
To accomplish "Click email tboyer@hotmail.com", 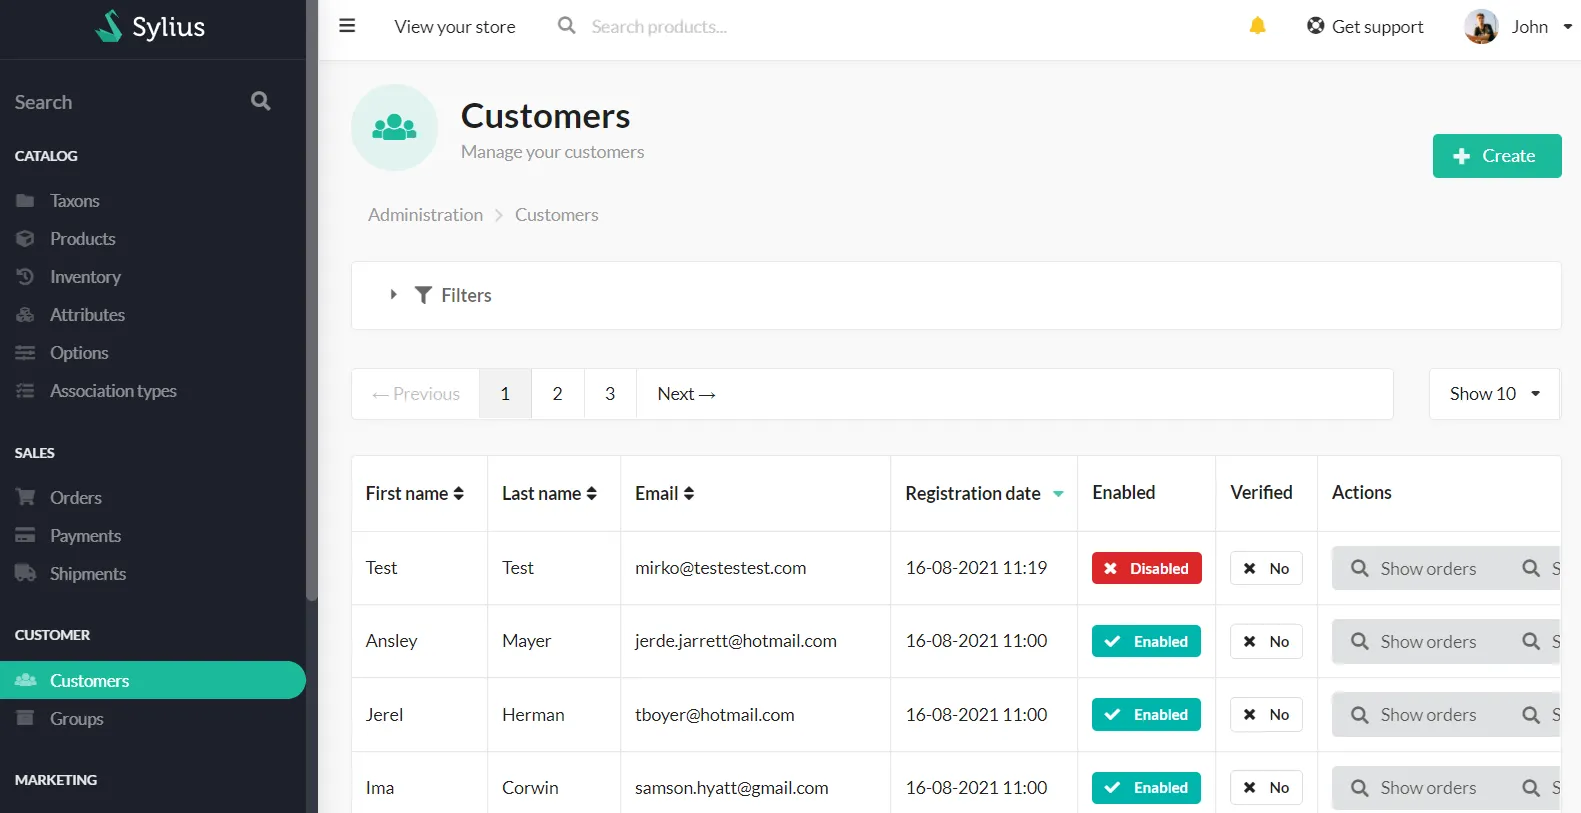I will (x=715, y=715).
